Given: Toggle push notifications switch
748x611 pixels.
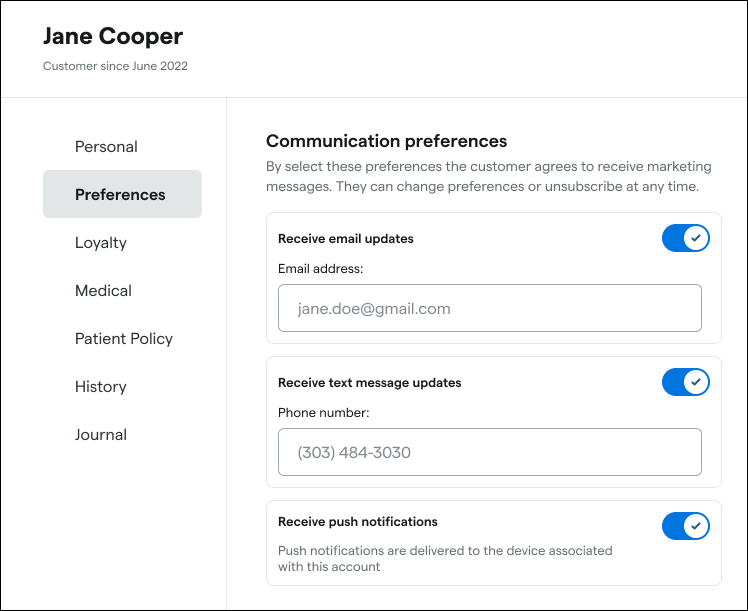Looking at the screenshot, I should [686, 525].
